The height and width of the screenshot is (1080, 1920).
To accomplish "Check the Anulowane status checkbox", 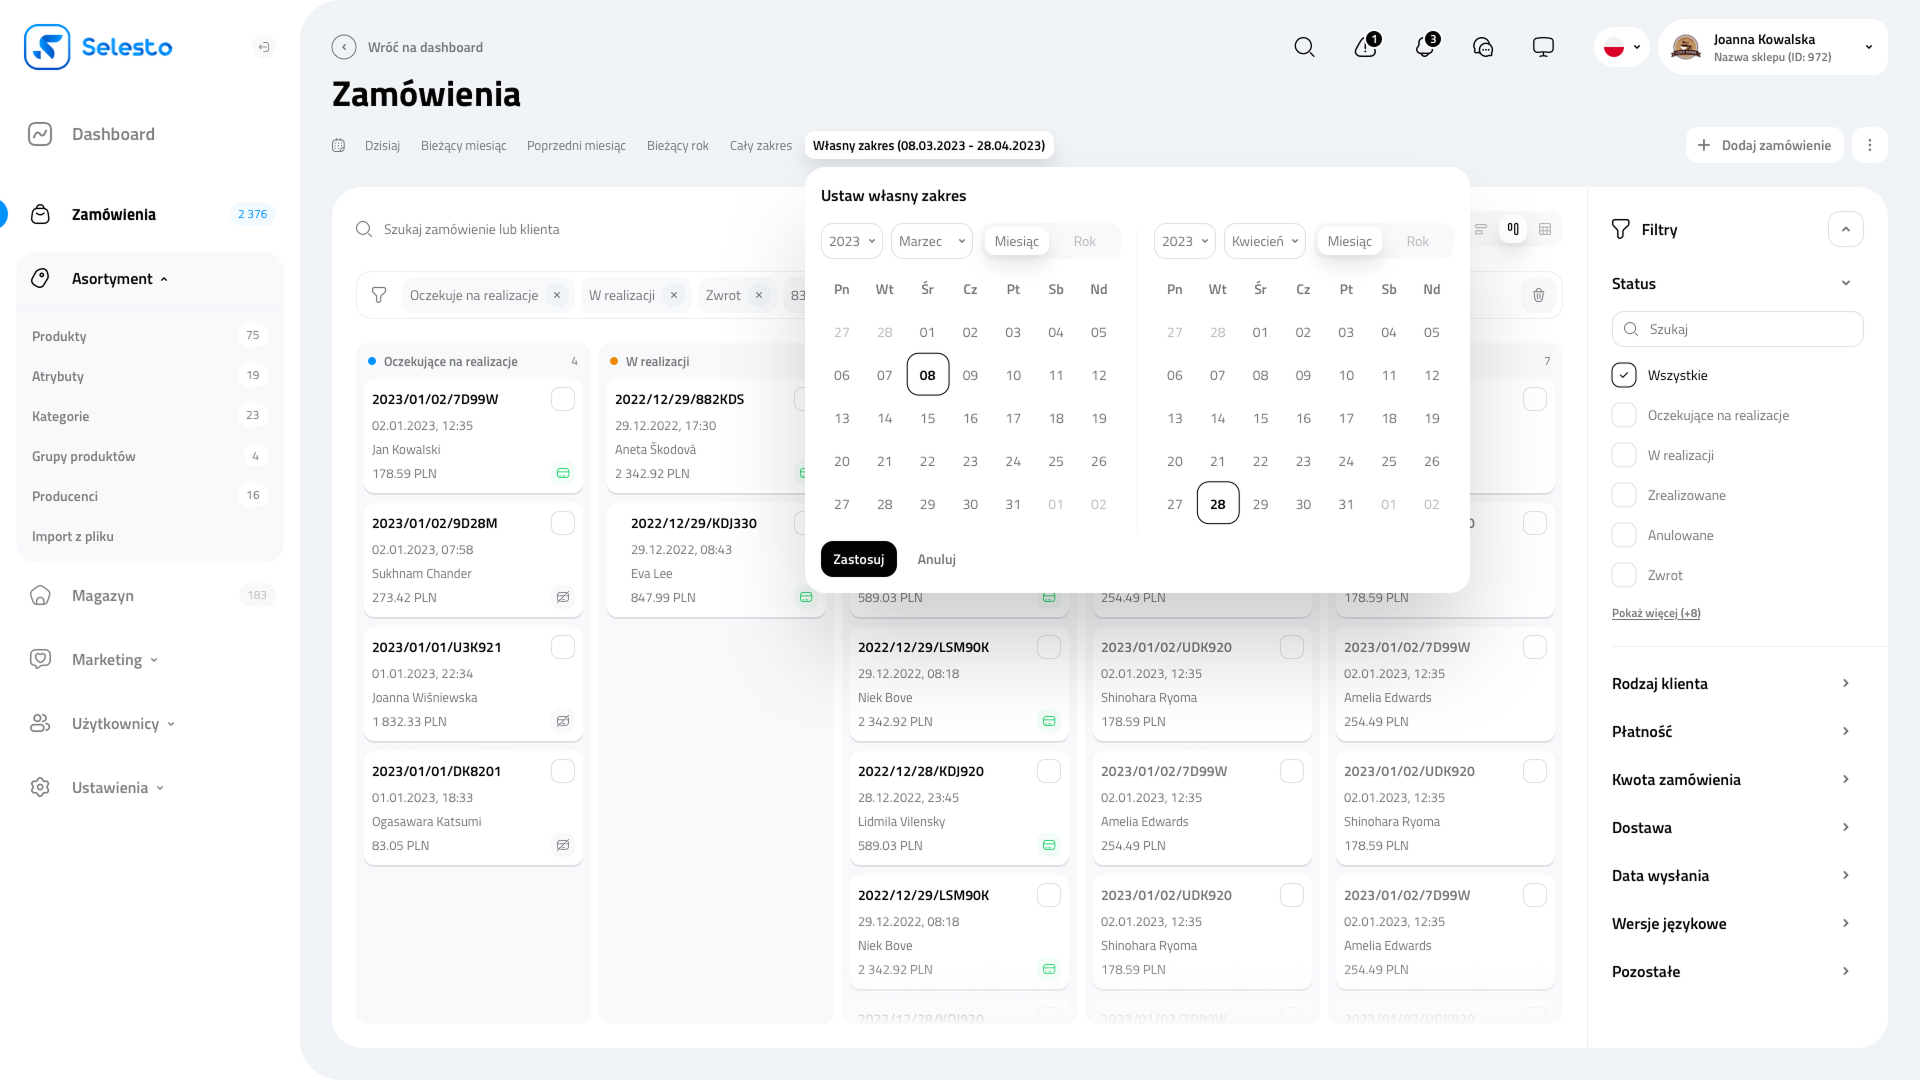I will tap(1624, 535).
